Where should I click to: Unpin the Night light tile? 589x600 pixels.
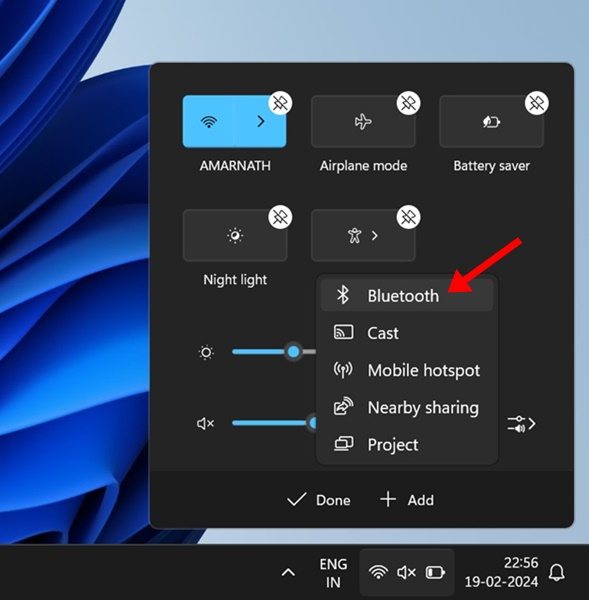coord(280,217)
